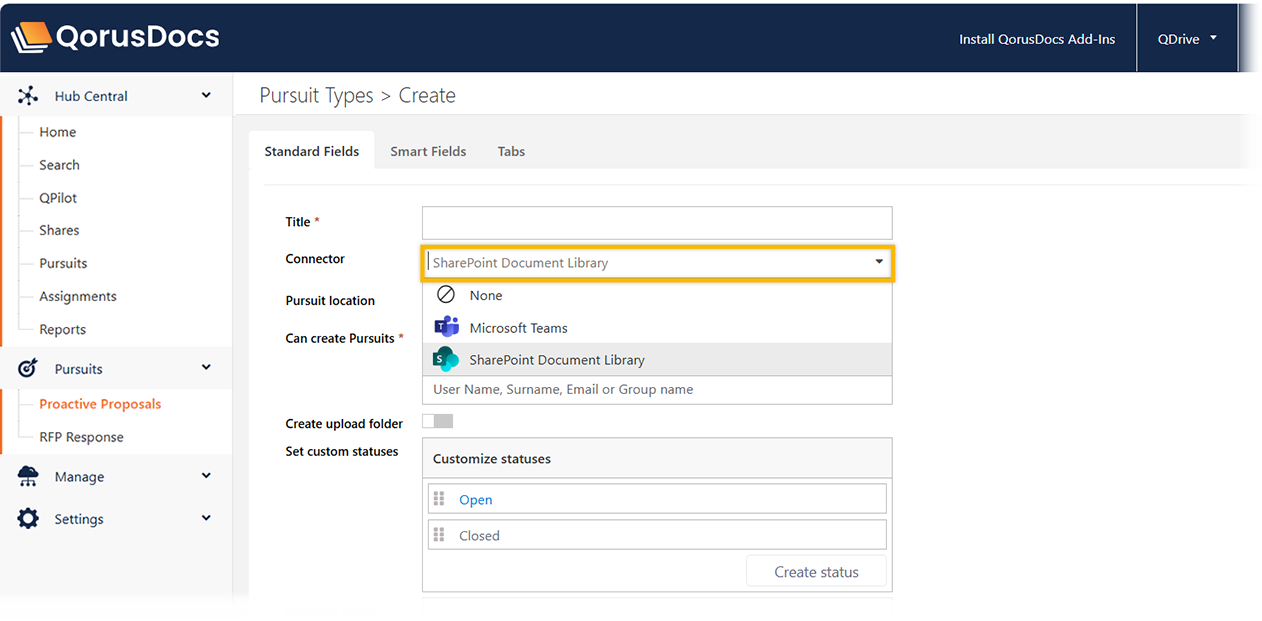The image size is (1262, 621).
Task: Expand the Manage section chevron
Action: pos(206,476)
